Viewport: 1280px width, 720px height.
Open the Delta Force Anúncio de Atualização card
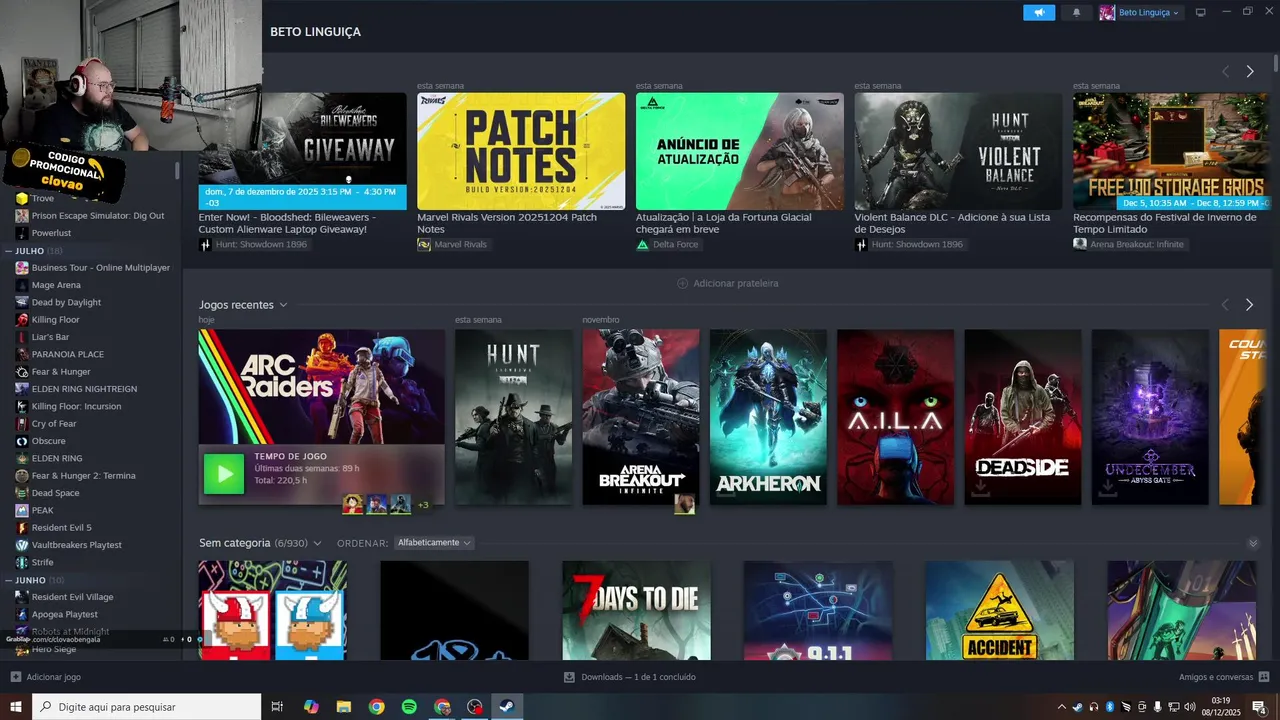pyautogui.click(x=740, y=151)
